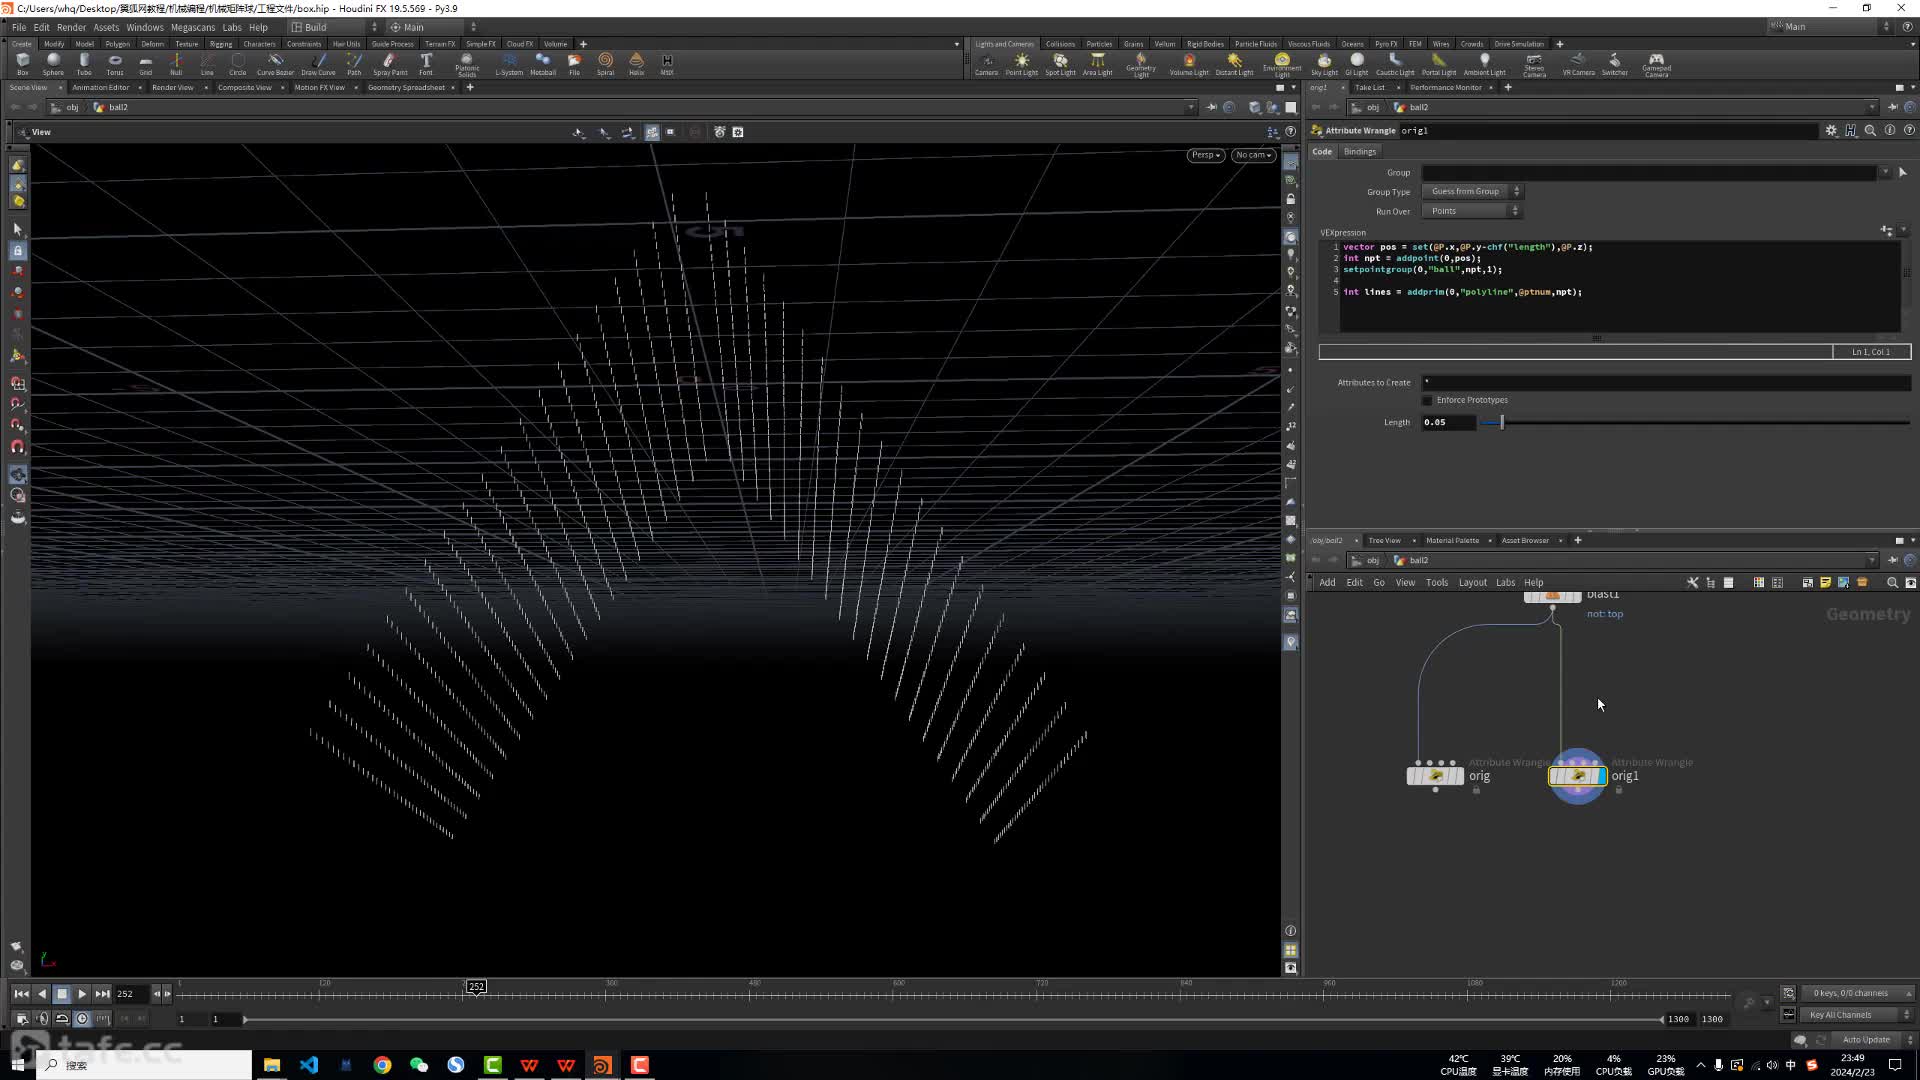Jump to the first frame
This screenshot has height=1080, width=1920.
21,994
